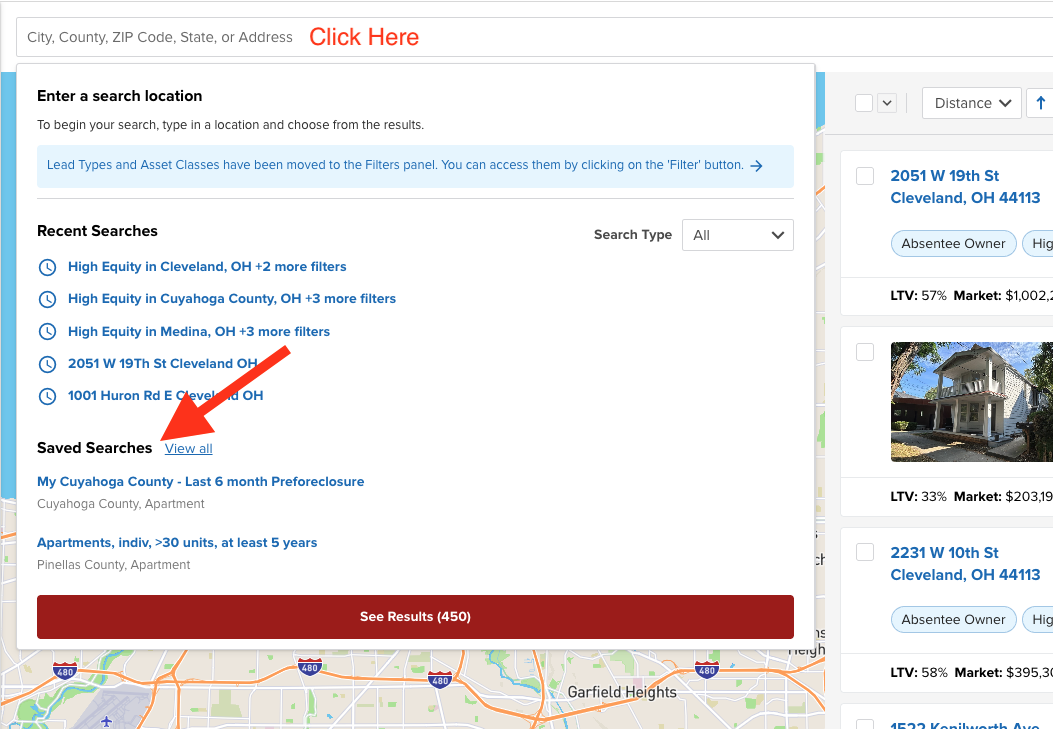This screenshot has height=729, width=1053.
Task: Check the 2231 W 10th St listing
Action: click(x=865, y=553)
